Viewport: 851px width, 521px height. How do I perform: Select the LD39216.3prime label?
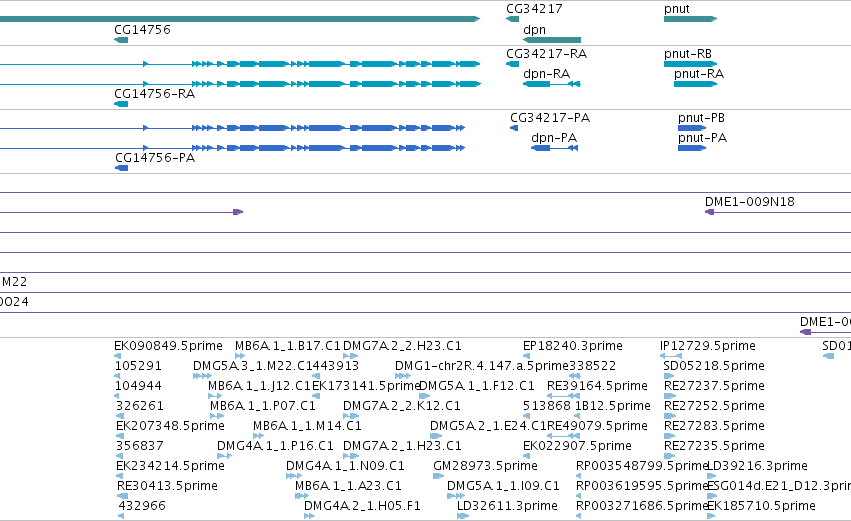[x=758, y=466]
